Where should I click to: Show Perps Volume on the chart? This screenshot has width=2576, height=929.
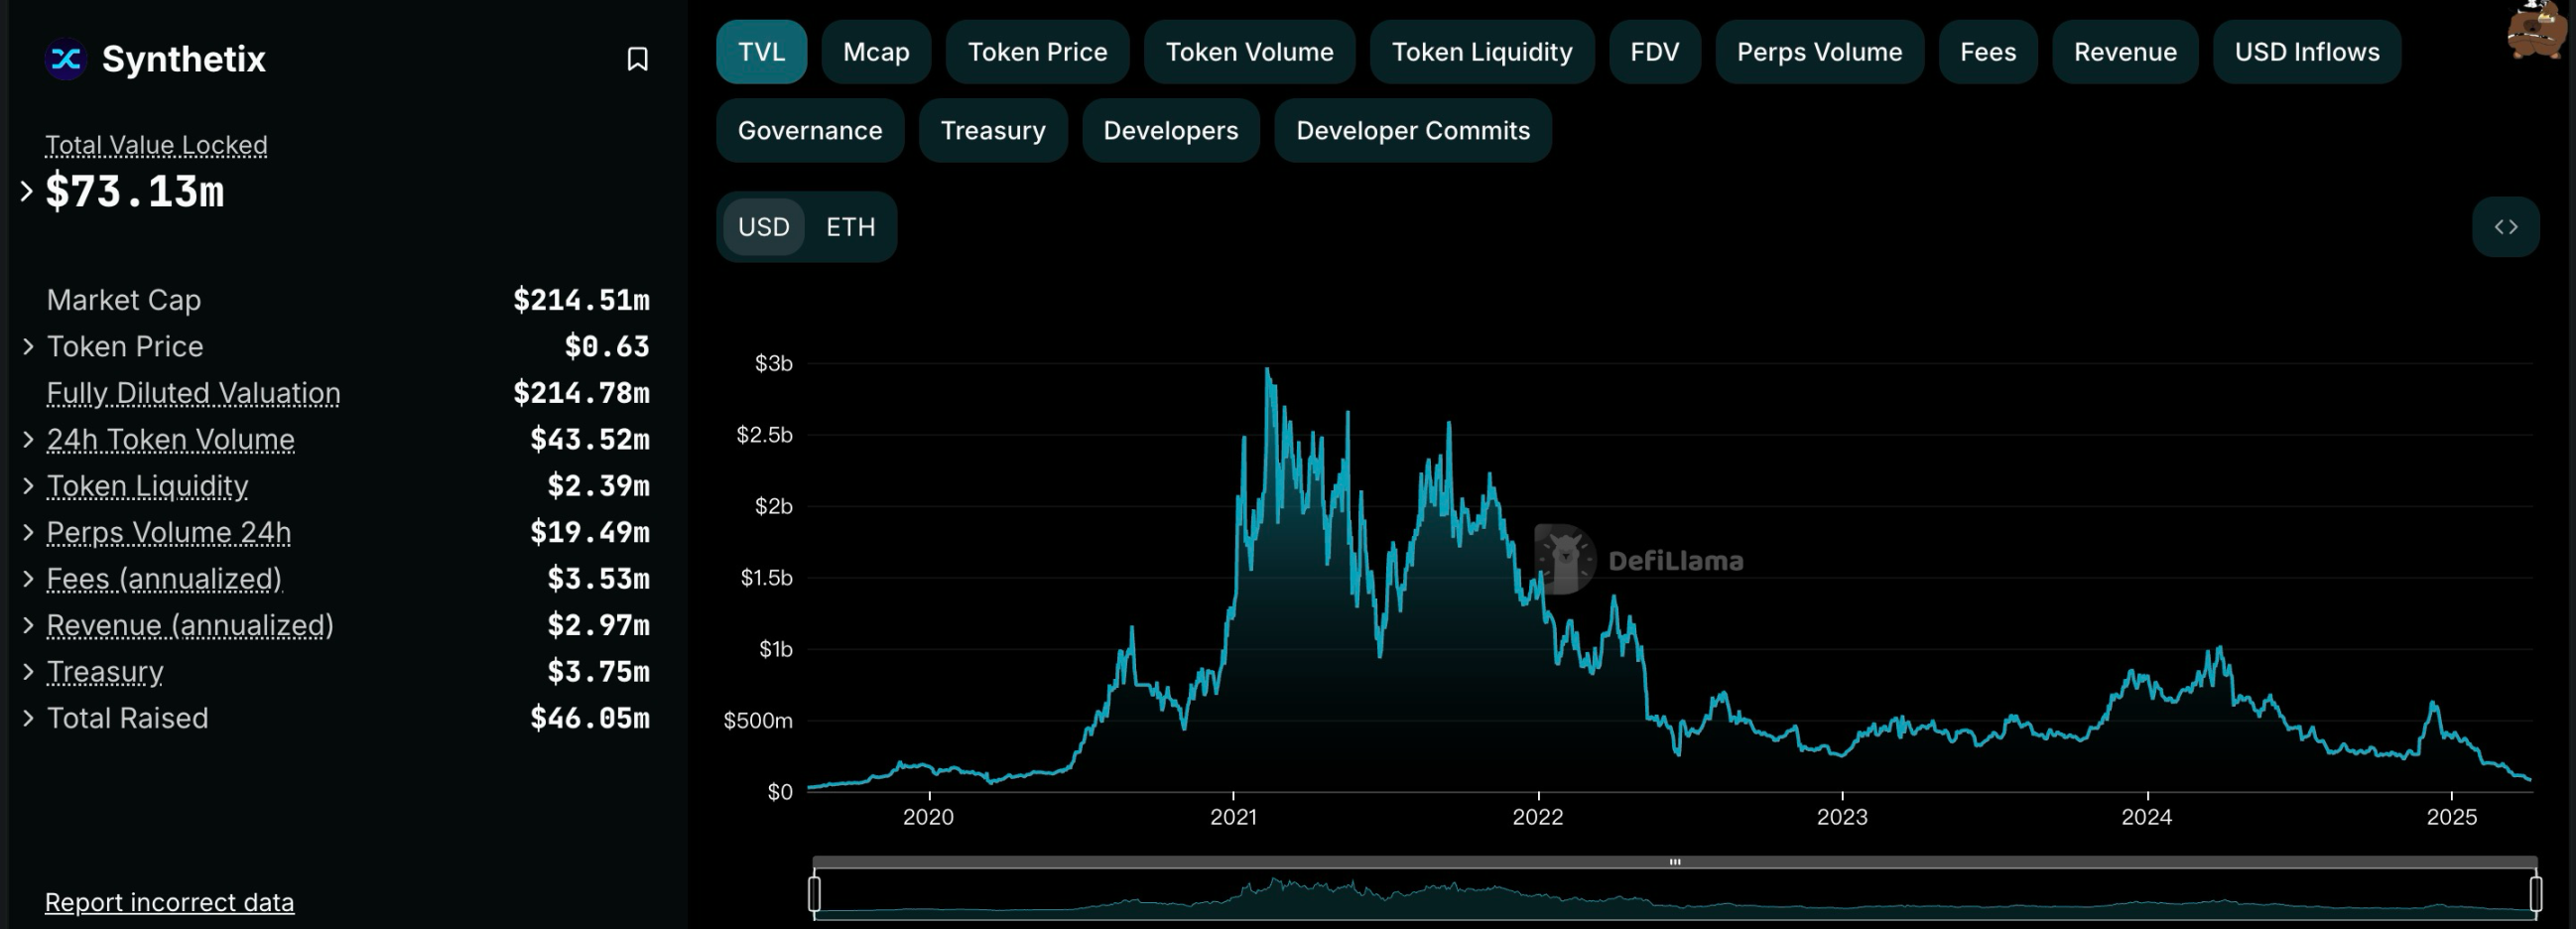coord(1819,52)
